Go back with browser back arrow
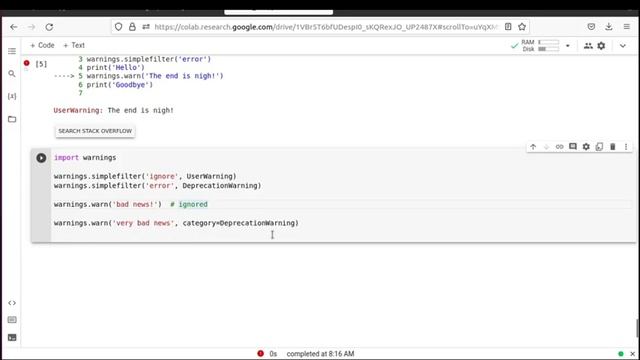640x360 pixels. (x=14, y=27)
